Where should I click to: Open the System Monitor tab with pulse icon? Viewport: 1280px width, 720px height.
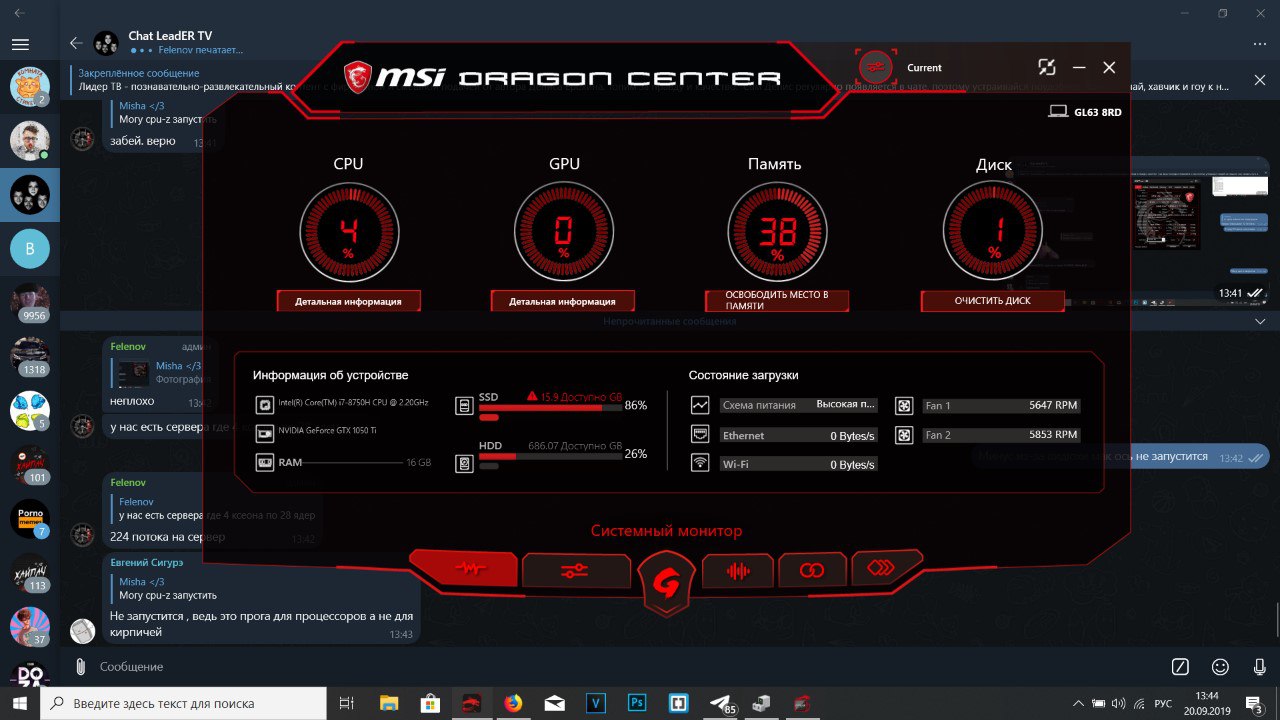tap(465, 568)
